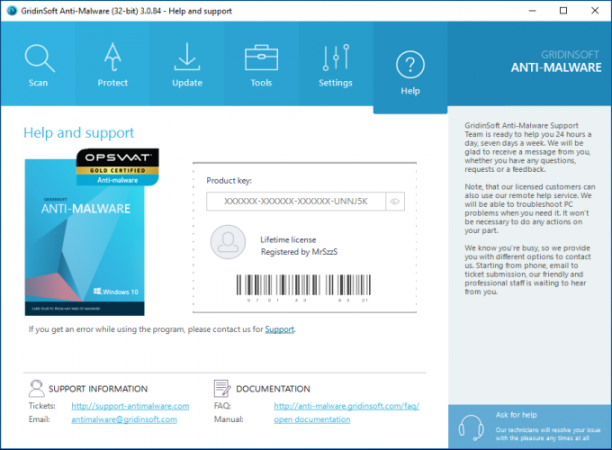The image size is (612, 450).
Task: Open the Scan tab magnifier icon
Action: click(x=39, y=58)
